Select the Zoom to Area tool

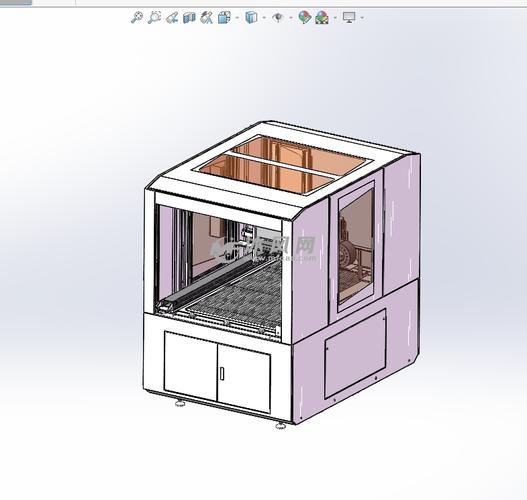pos(155,17)
